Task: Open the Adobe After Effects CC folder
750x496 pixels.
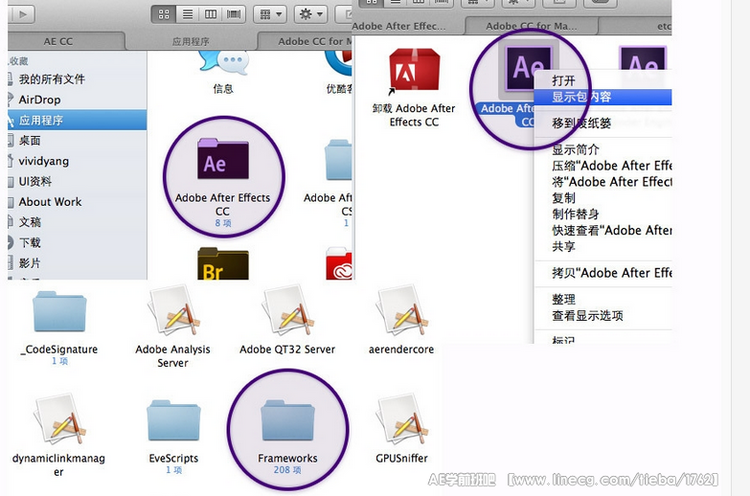Action: pyautogui.click(x=223, y=159)
